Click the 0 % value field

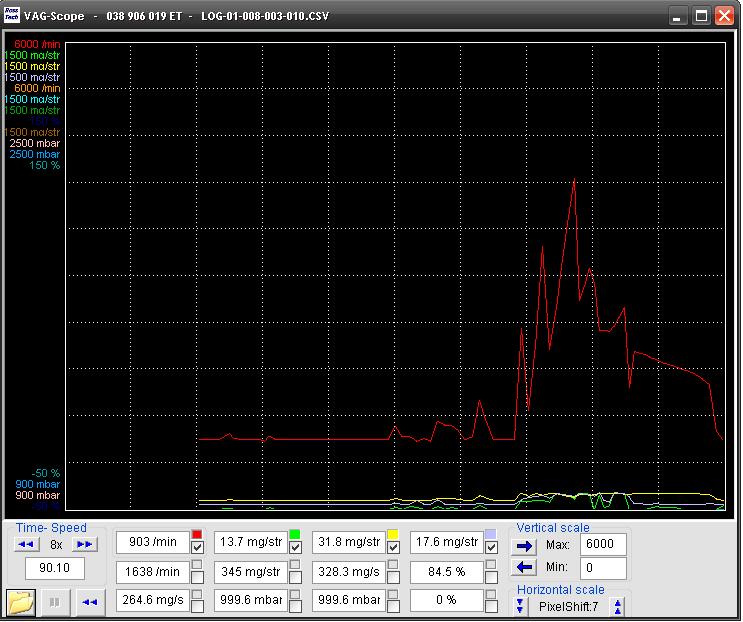click(447, 600)
